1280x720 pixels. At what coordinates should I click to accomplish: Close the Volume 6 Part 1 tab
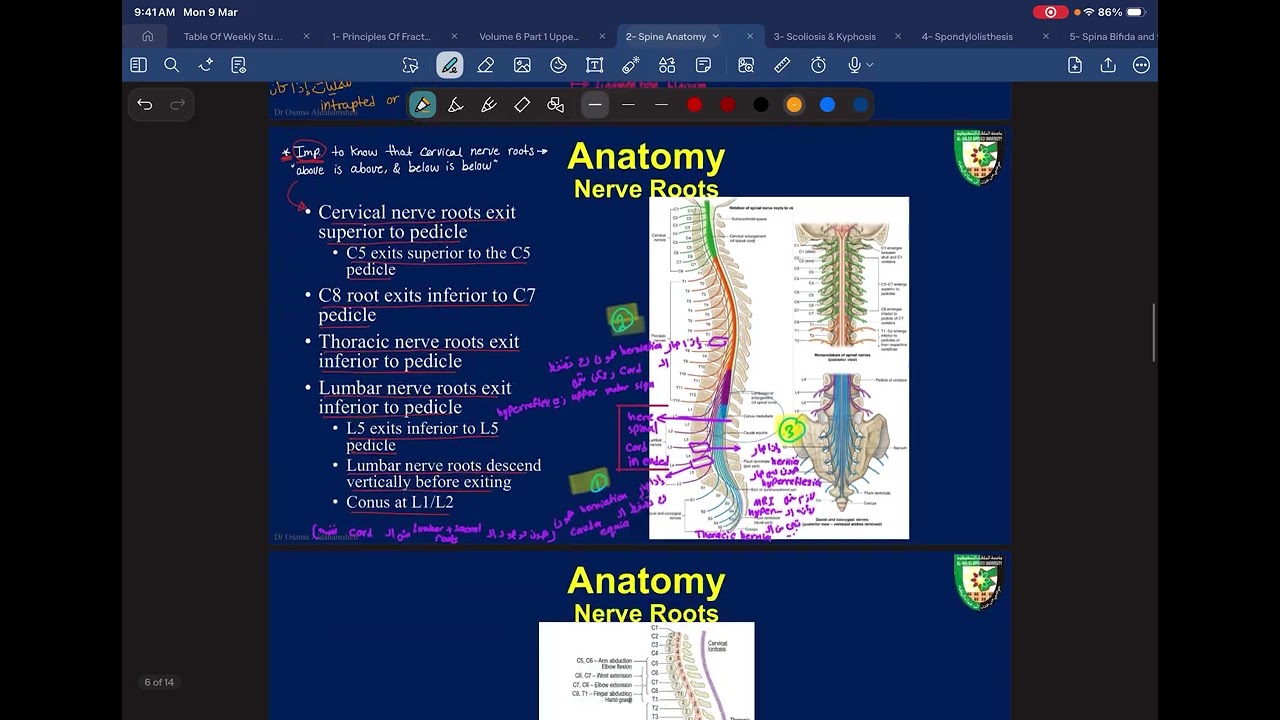pyautogui.click(x=602, y=37)
